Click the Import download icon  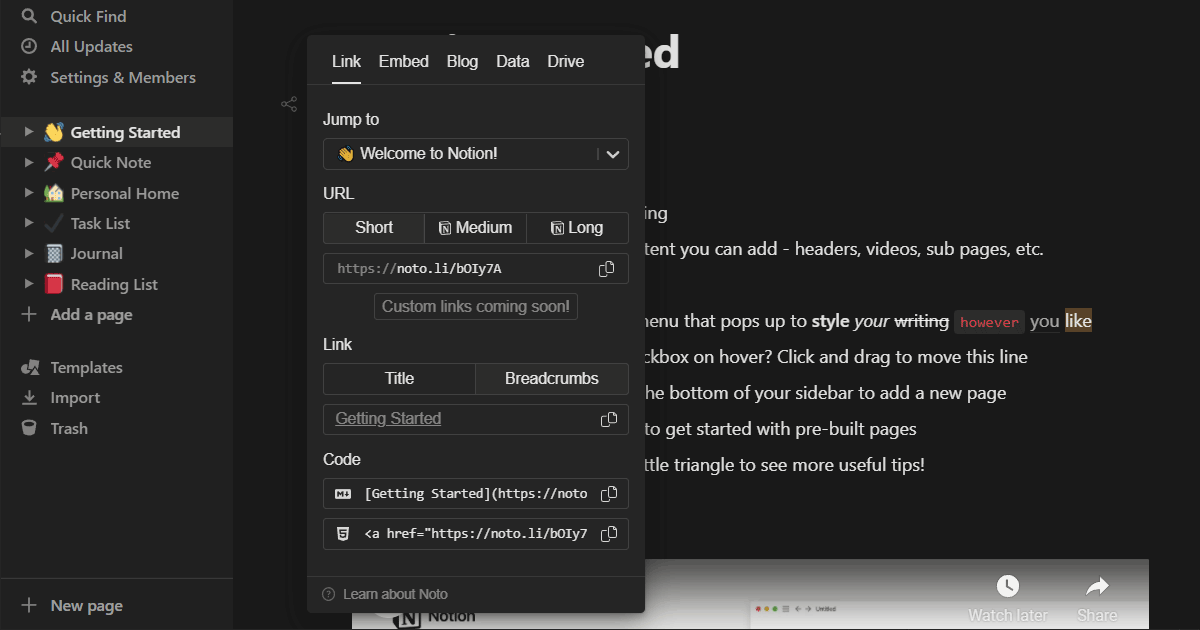(29, 397)
